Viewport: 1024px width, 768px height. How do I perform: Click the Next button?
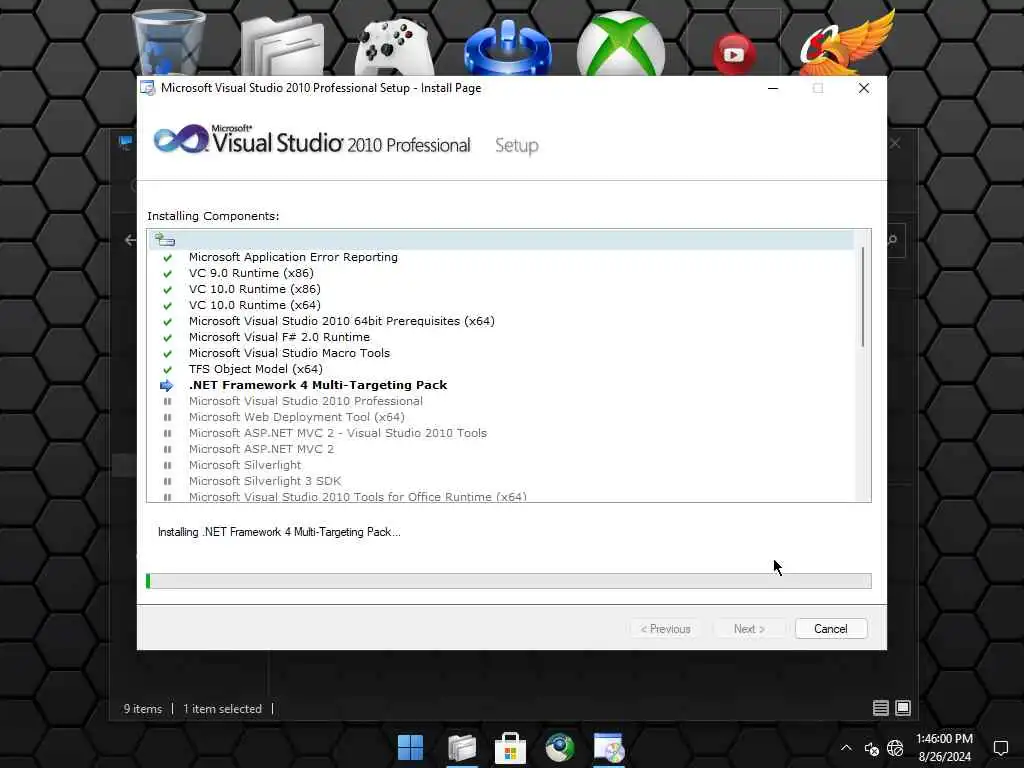[749, 629]
